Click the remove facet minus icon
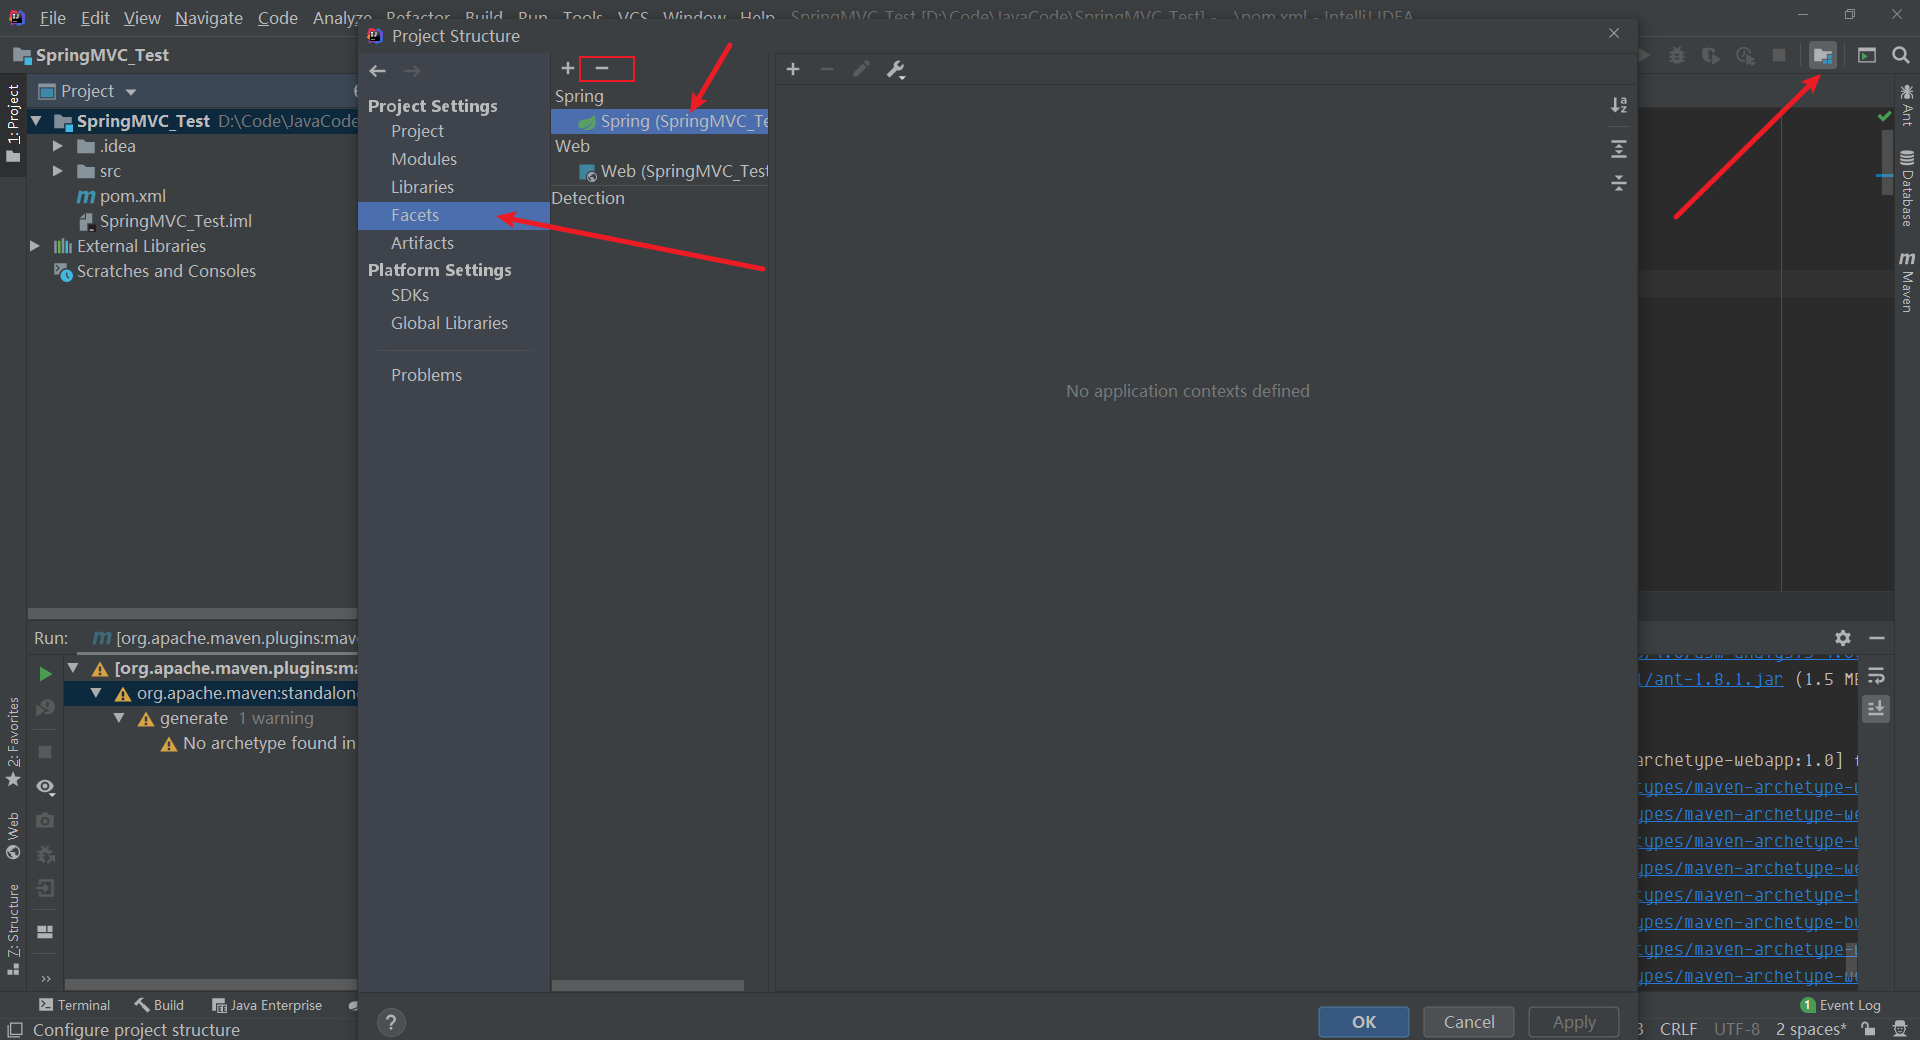This screenshot has height=1040, width=1920. point(602,68)
